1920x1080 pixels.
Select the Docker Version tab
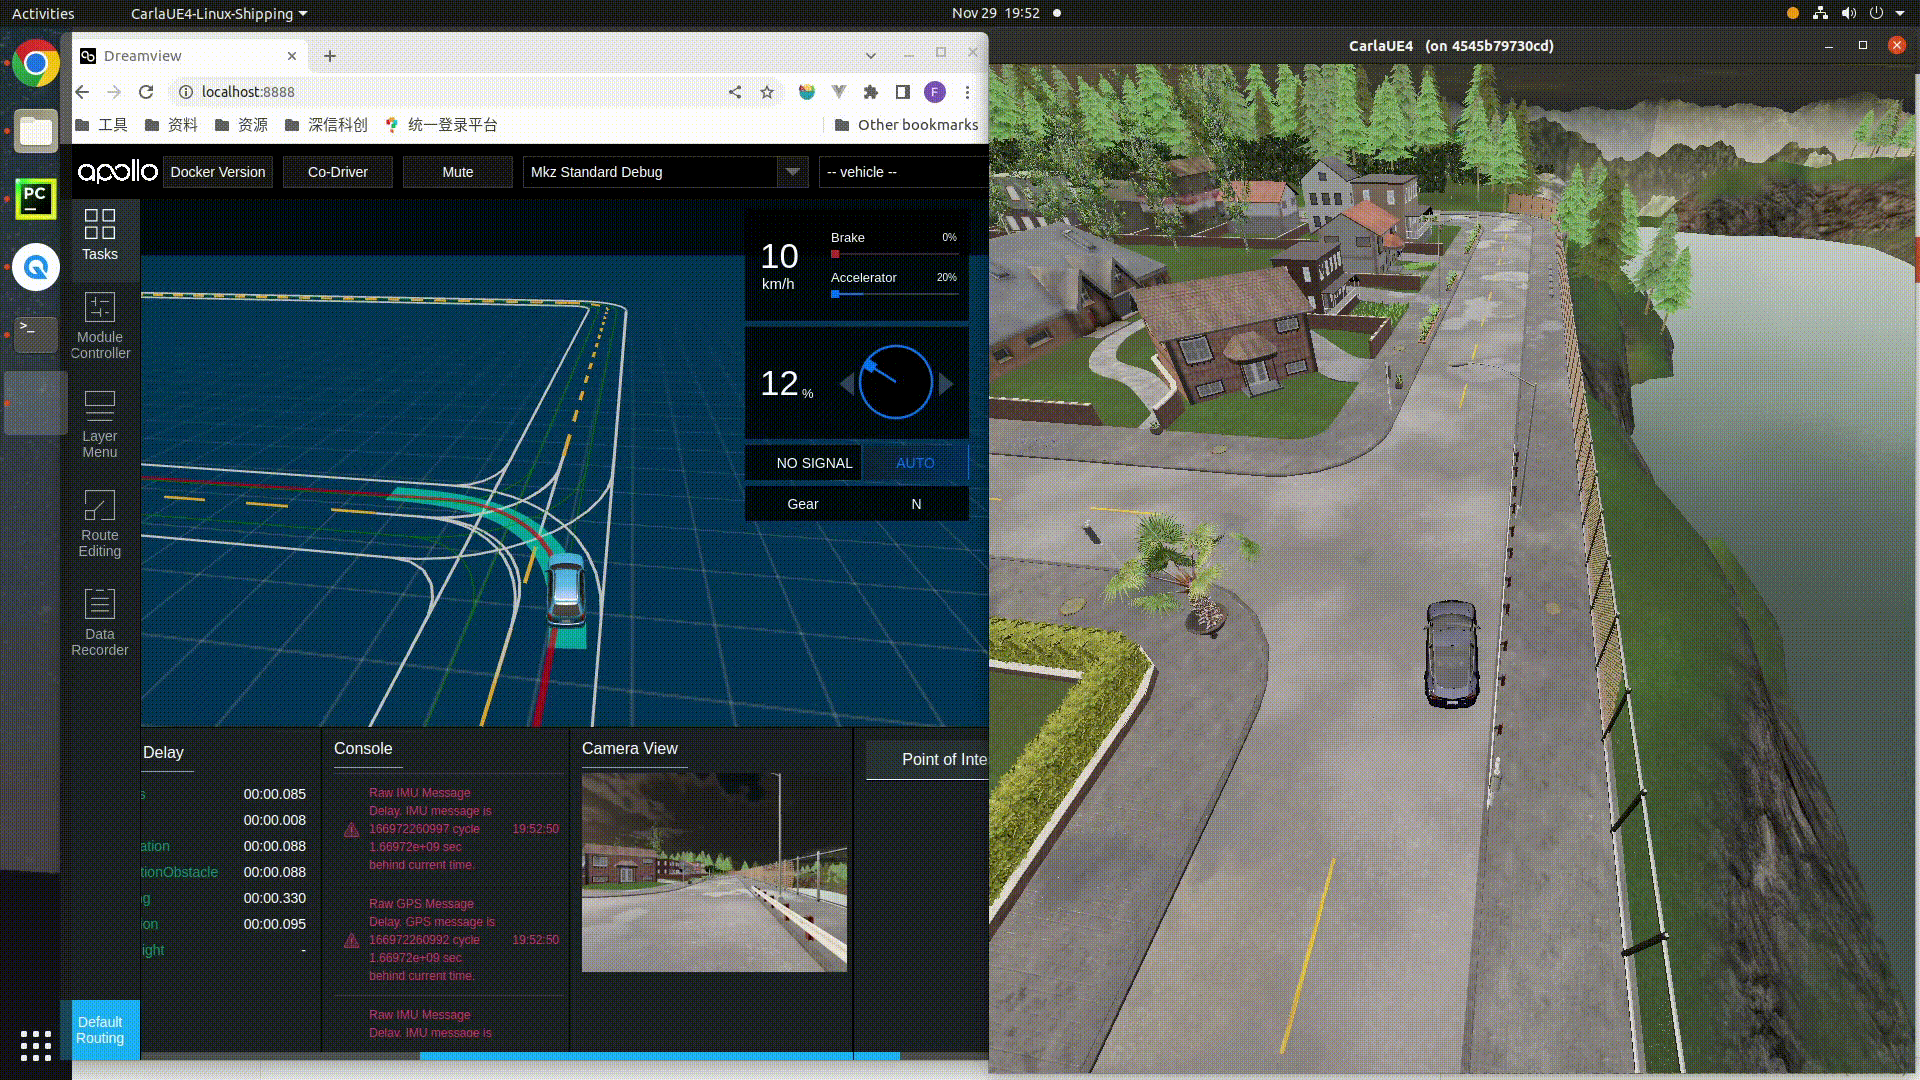216,171
